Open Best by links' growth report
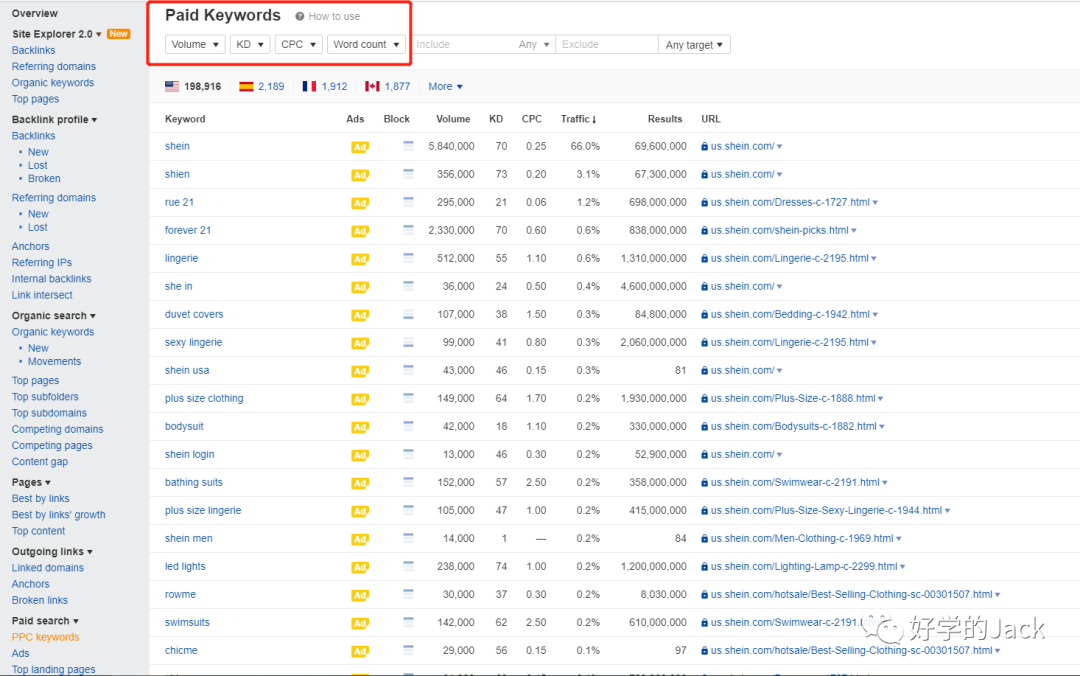This screenshot has height=676, width=1080. click(59, 515)
